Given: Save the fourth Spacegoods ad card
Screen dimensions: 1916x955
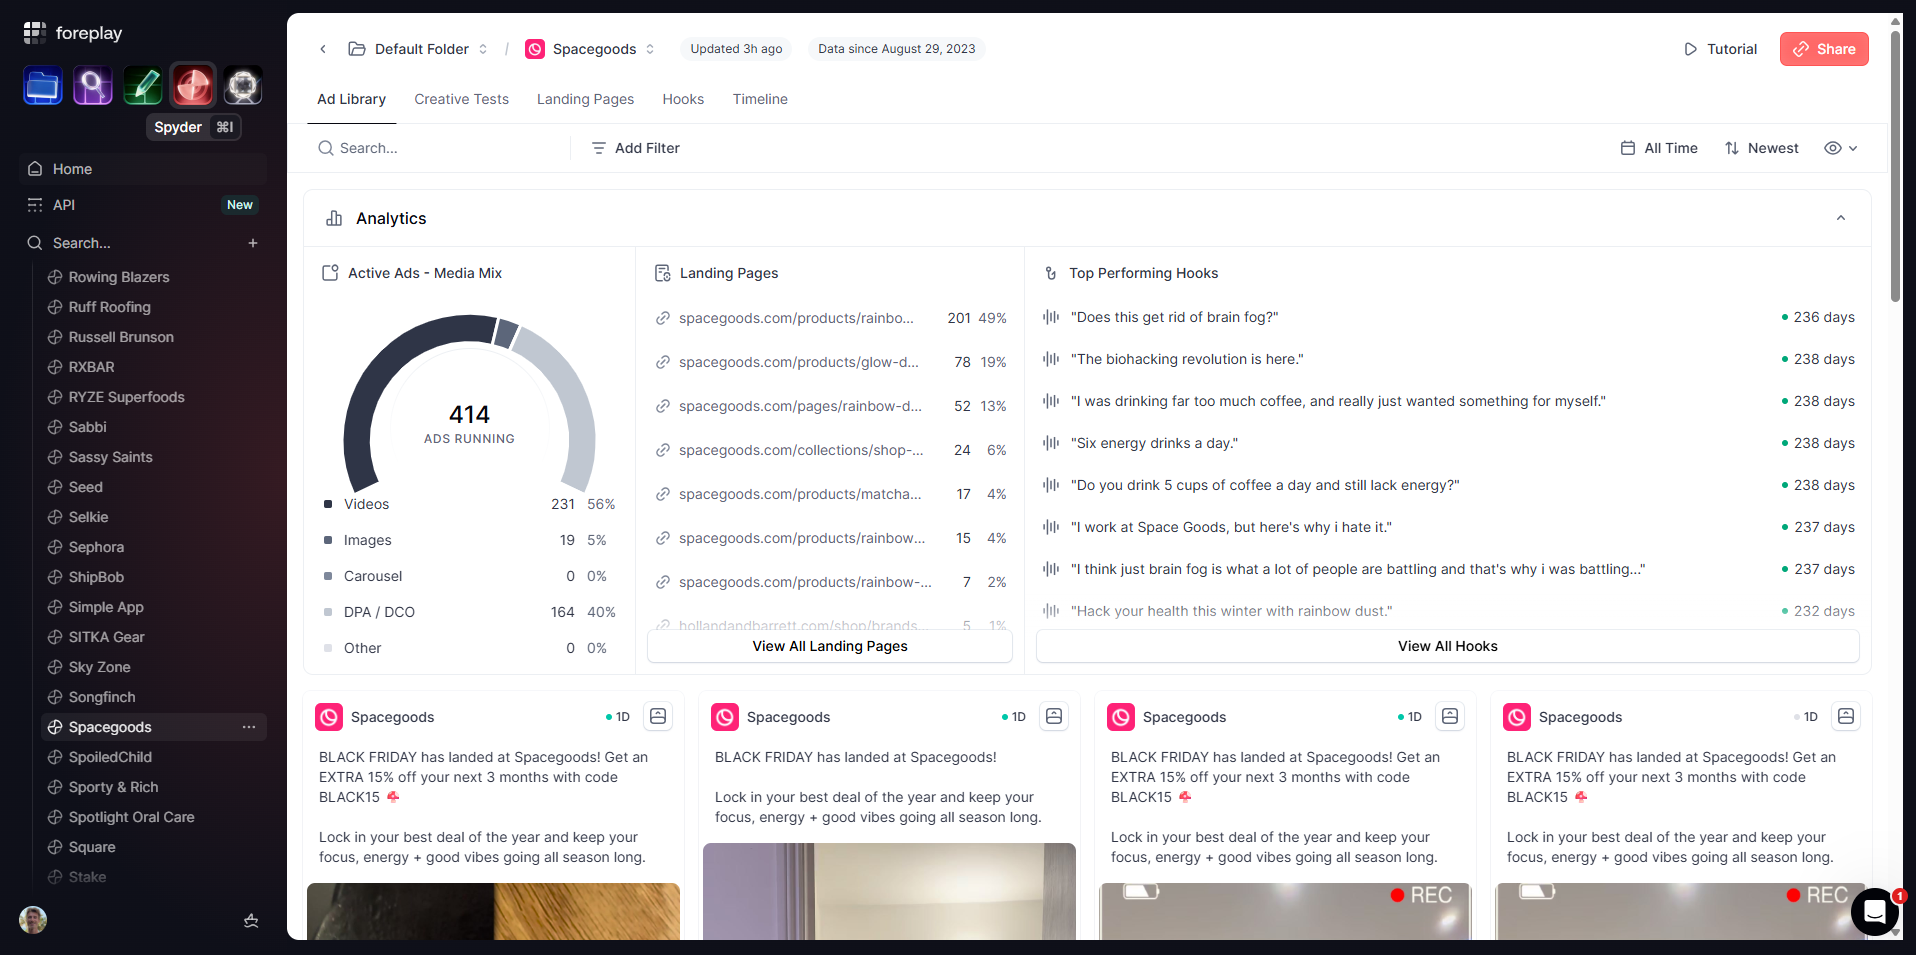Looking at the screenshot, I should tap(1846, 716).
